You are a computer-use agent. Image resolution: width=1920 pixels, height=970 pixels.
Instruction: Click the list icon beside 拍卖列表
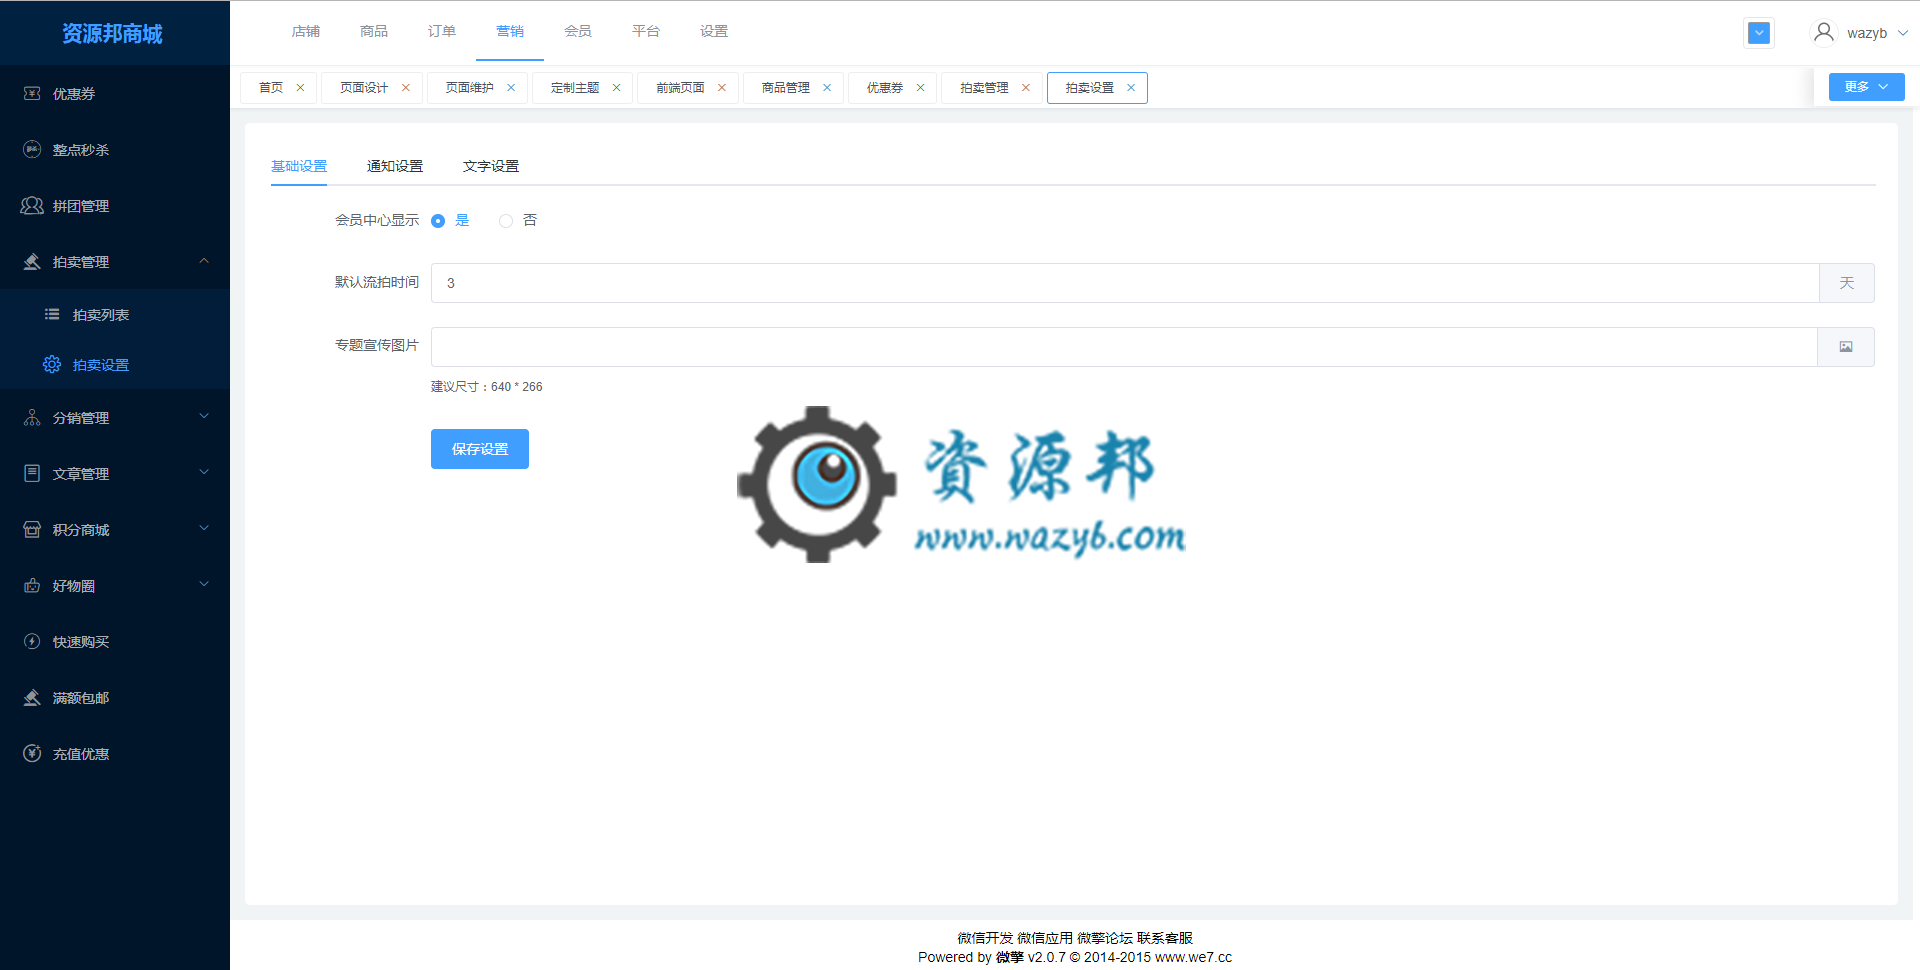52,314
